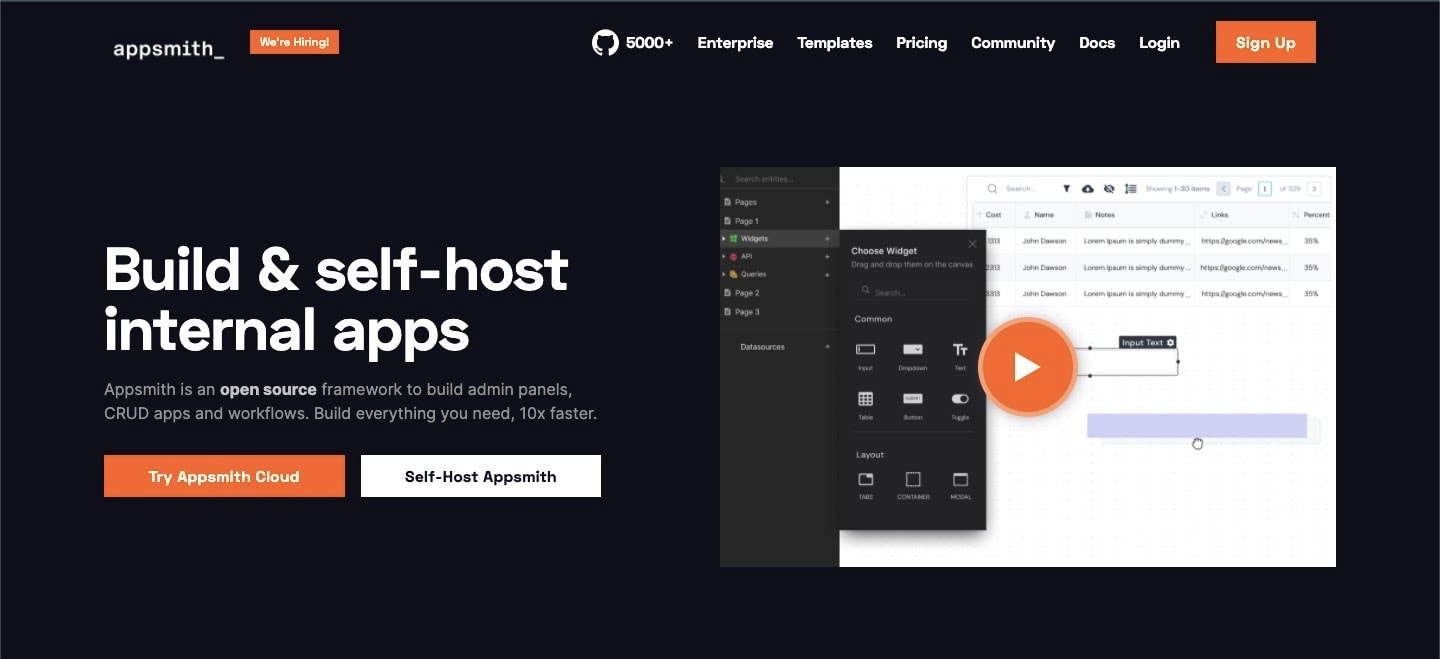Select the Dropdown widget
The height and width of the screenshot is (659, 1440).
pos(913,350)
